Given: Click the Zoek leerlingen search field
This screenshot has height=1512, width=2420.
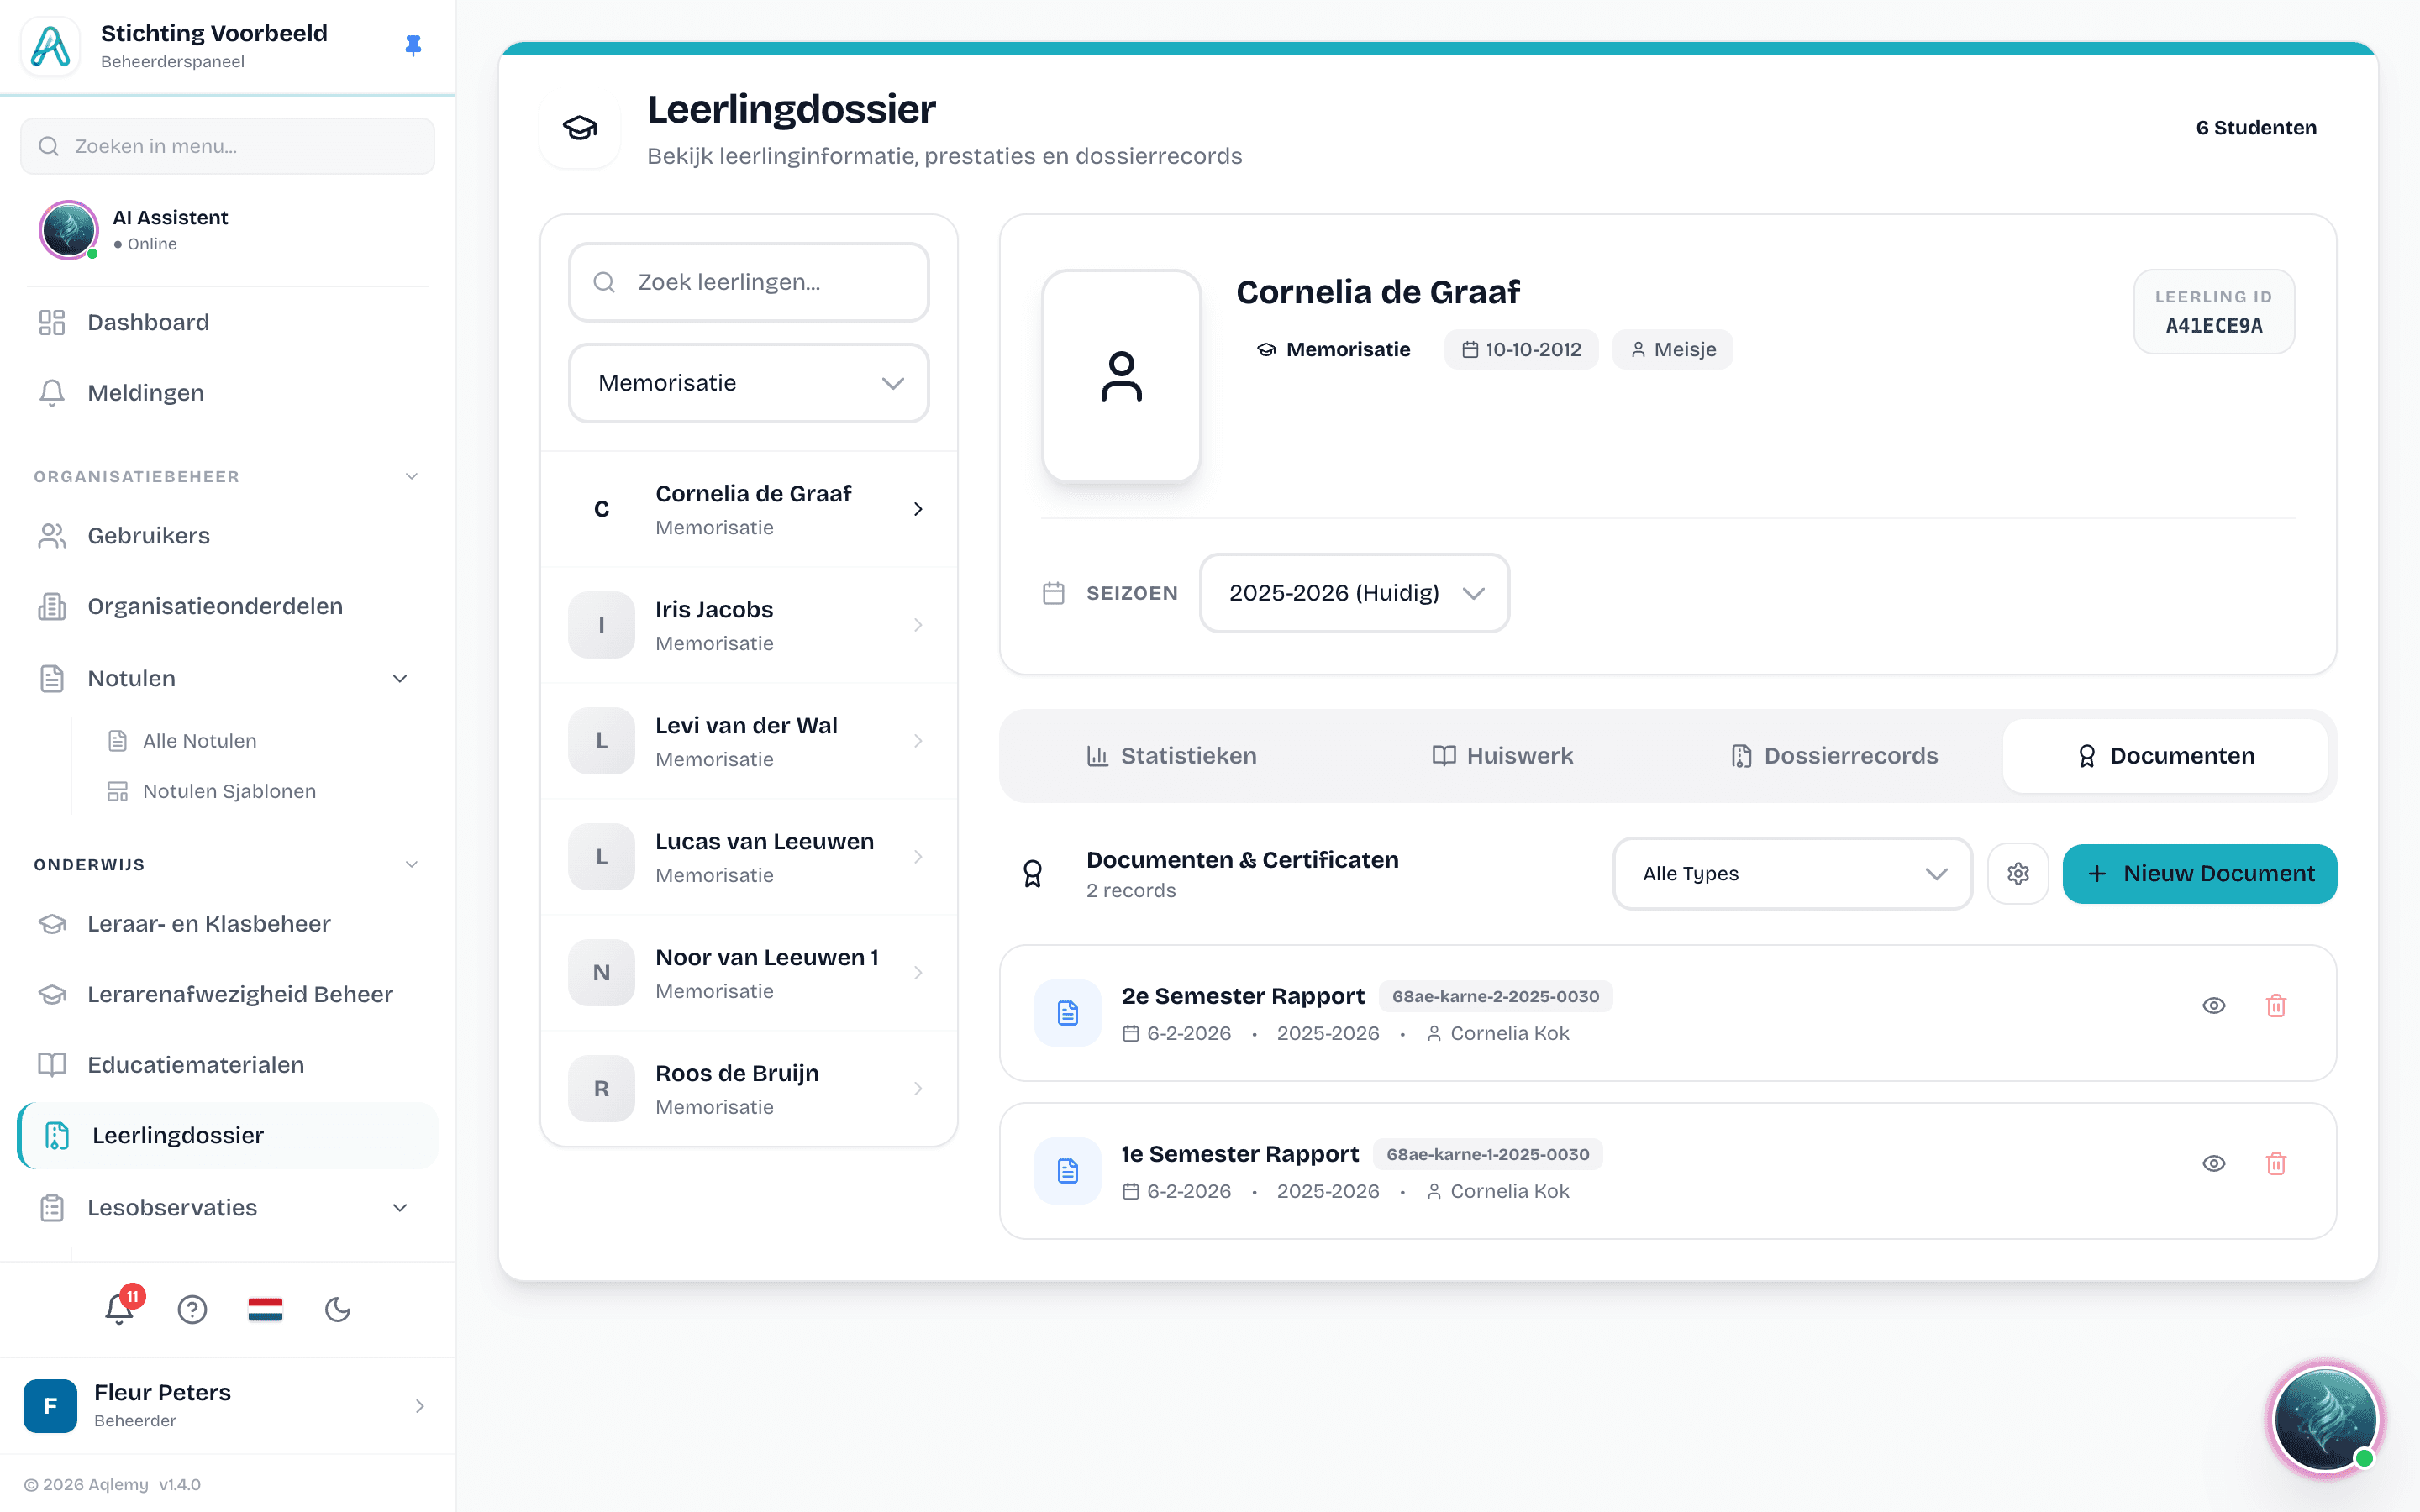Looking at the screenshot, I should click(749, 282).
